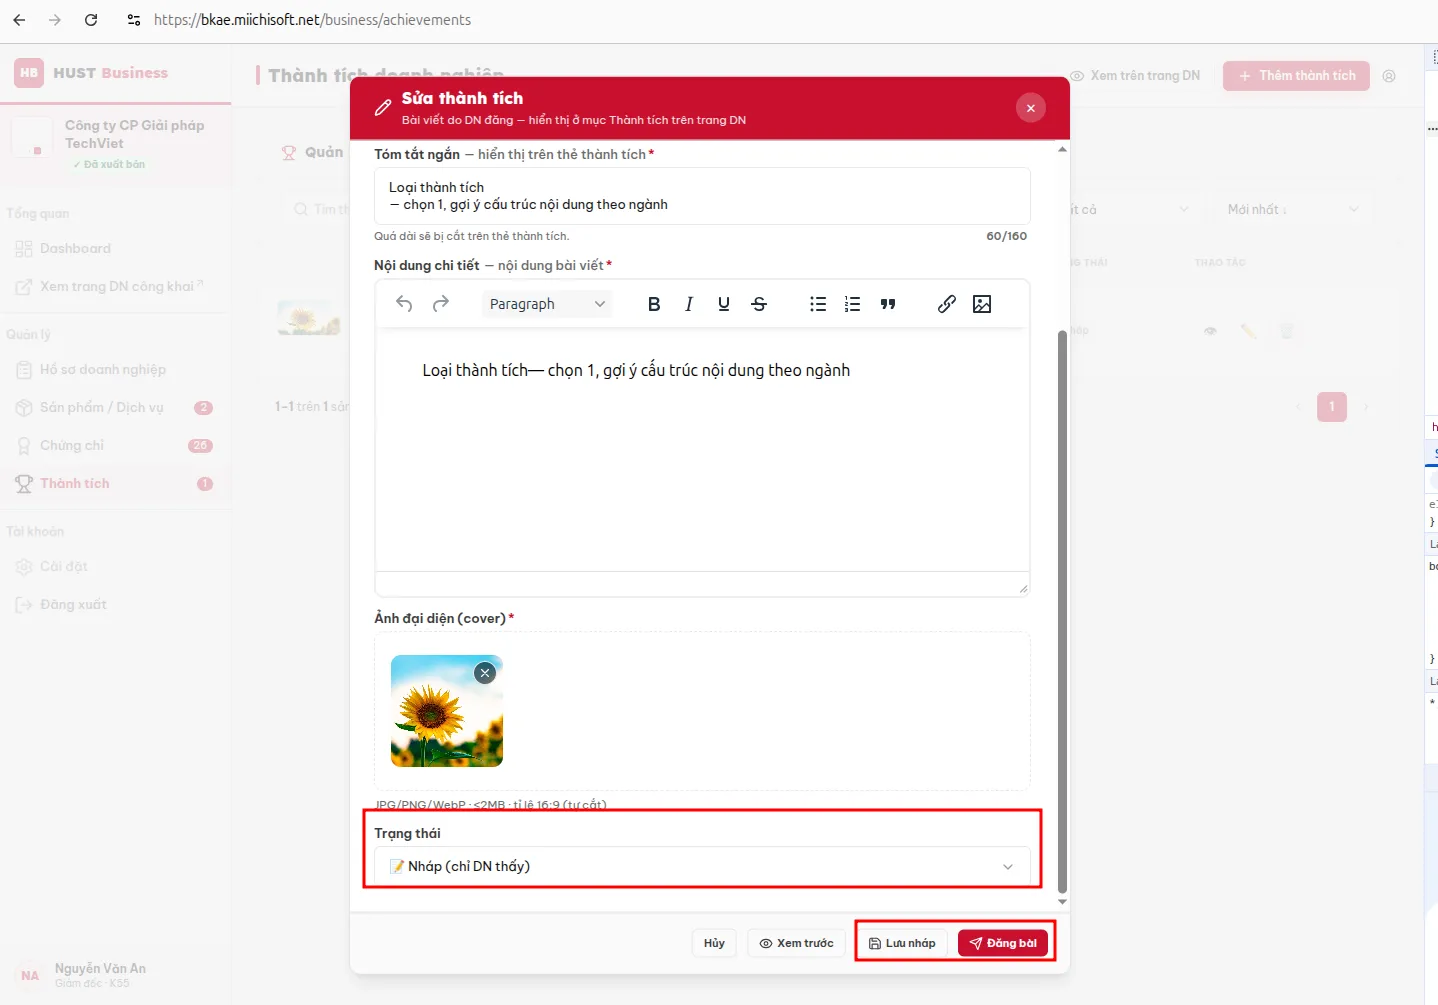Insert a hyperlink in the editor

[x=947, y=304]
